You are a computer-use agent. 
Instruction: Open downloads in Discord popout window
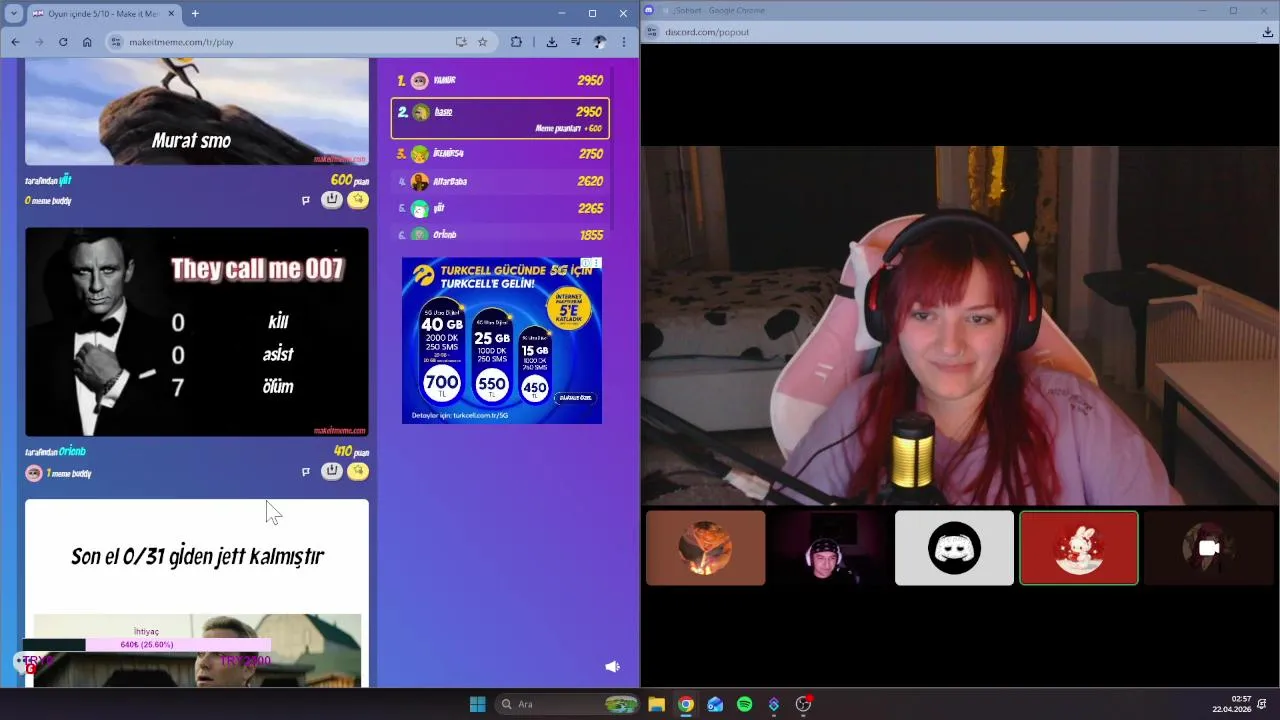[1268, 32]
